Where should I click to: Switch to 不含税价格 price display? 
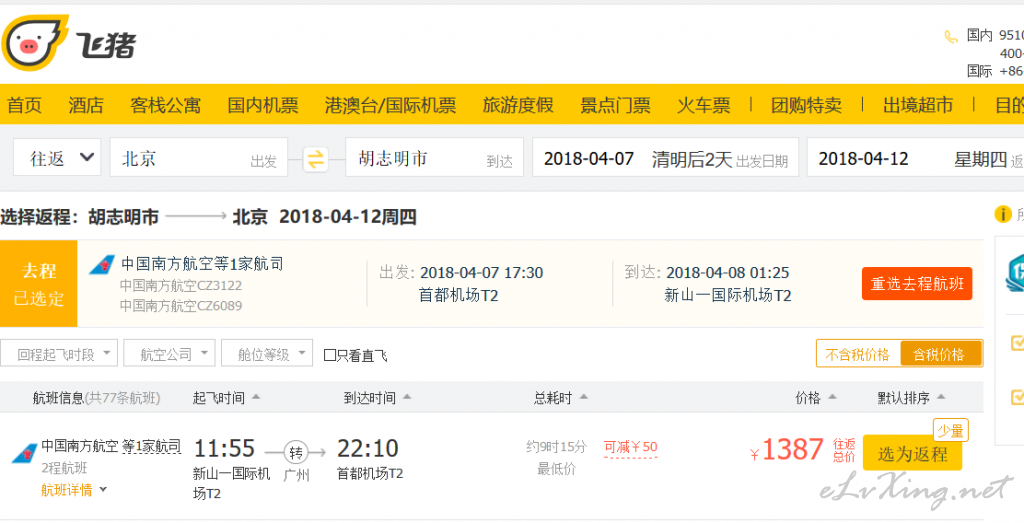[858, 355]
